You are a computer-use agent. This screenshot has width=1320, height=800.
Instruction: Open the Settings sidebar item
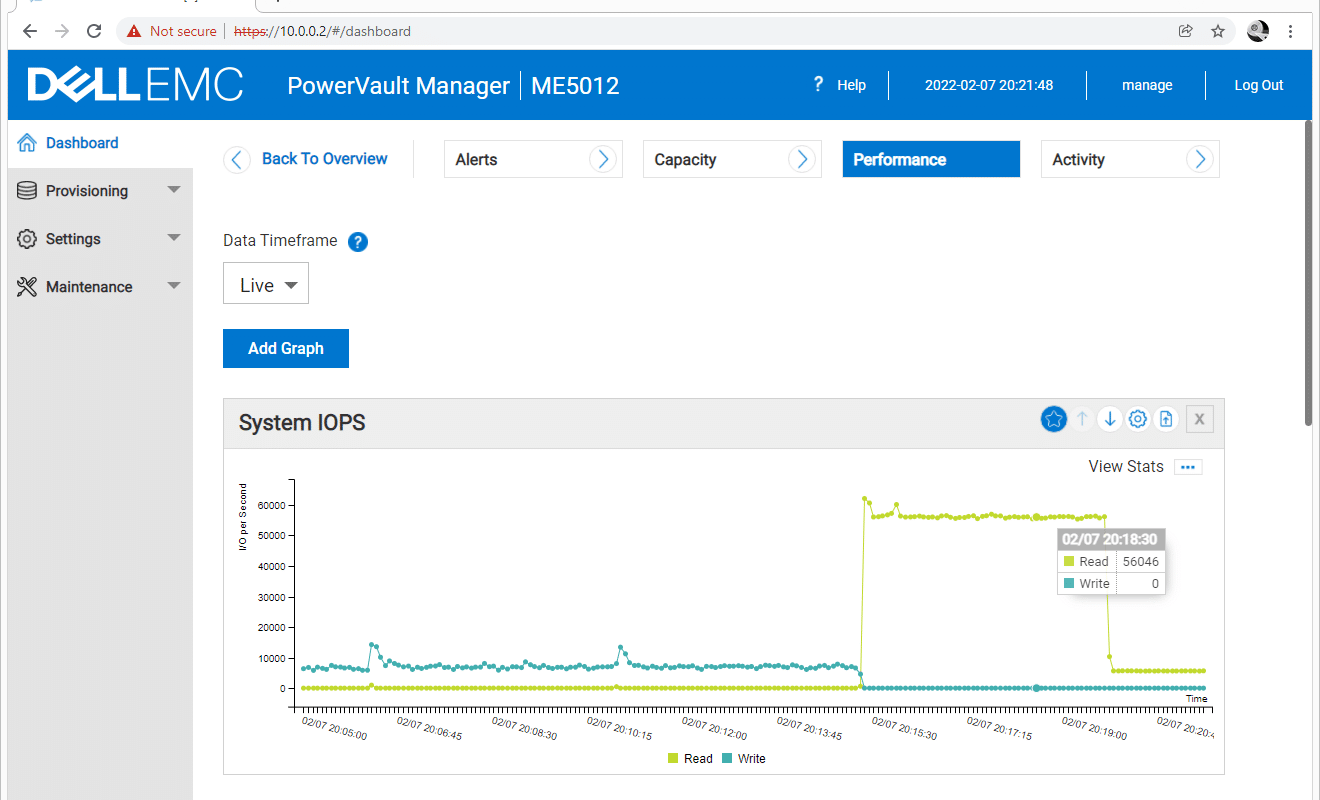point(100,239)
